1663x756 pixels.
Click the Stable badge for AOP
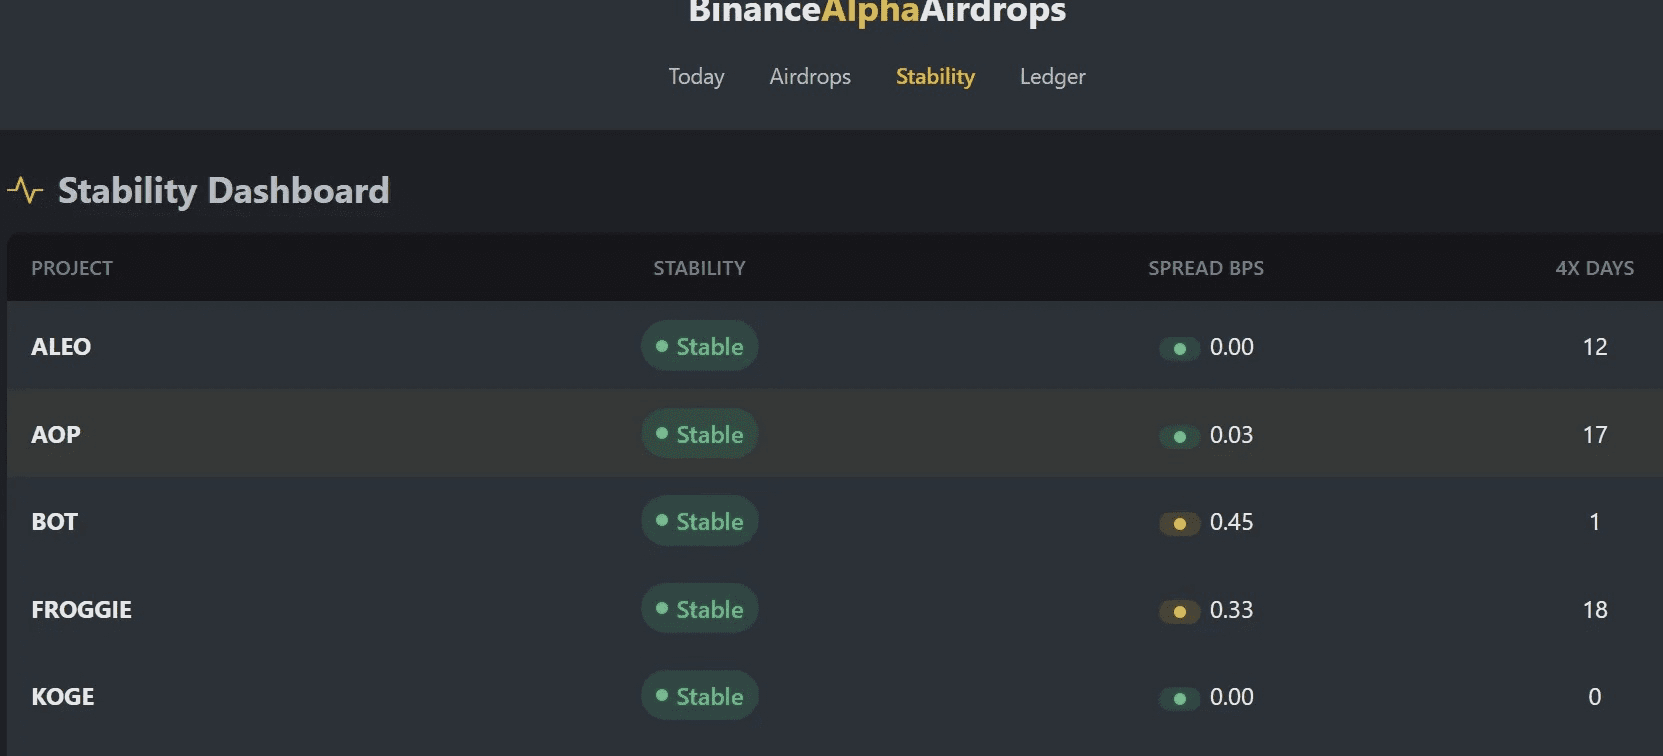click(699, 434)
